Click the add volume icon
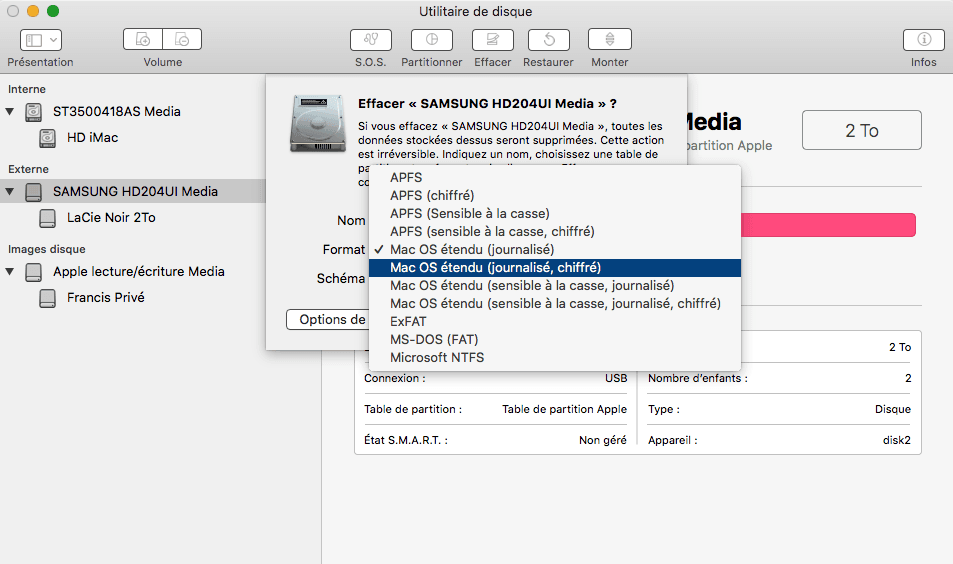This screenshot has height=564, width=953. [143, 40]
